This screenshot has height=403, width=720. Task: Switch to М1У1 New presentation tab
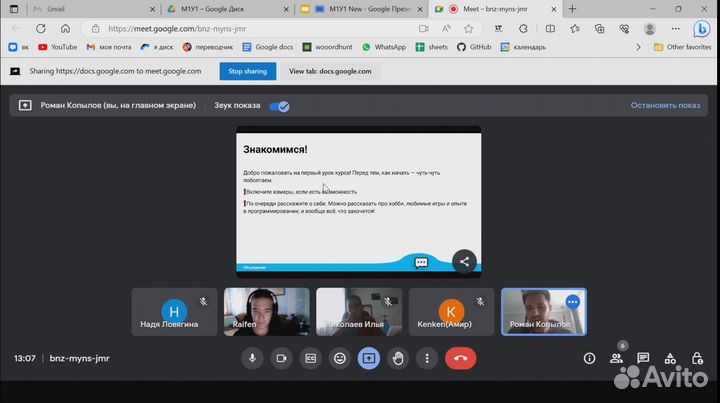pyautogui.click(x=362, y=9)
